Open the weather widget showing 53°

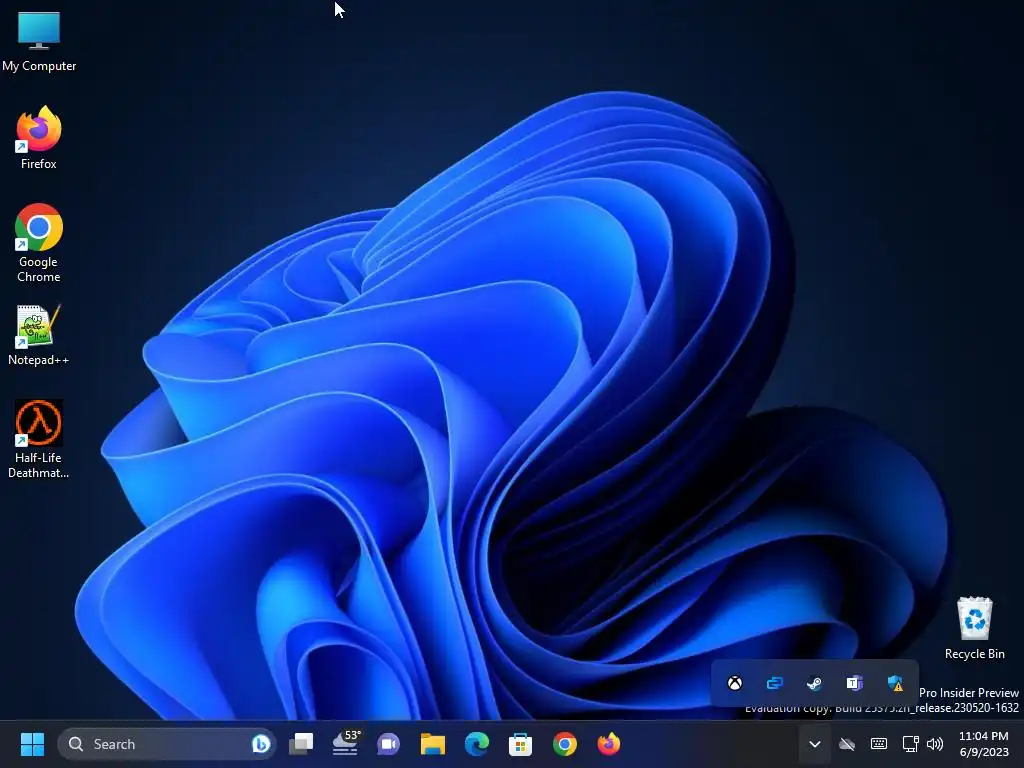coord(345,744)
